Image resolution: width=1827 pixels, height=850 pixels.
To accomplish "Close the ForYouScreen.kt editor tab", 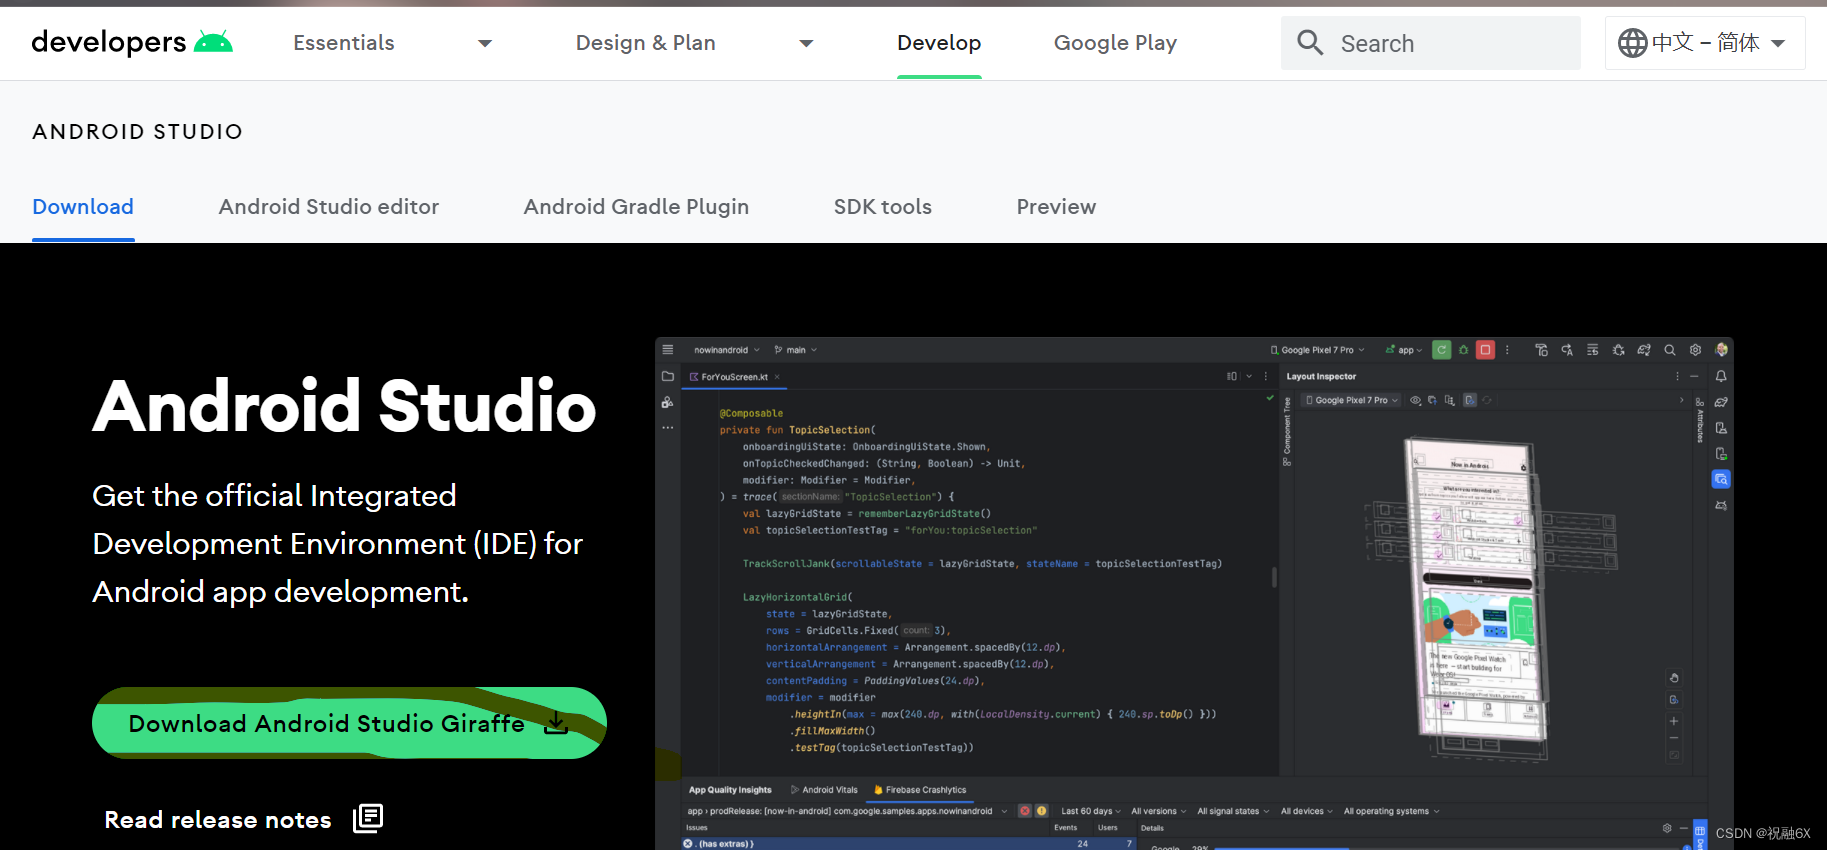I will point(777,377).
